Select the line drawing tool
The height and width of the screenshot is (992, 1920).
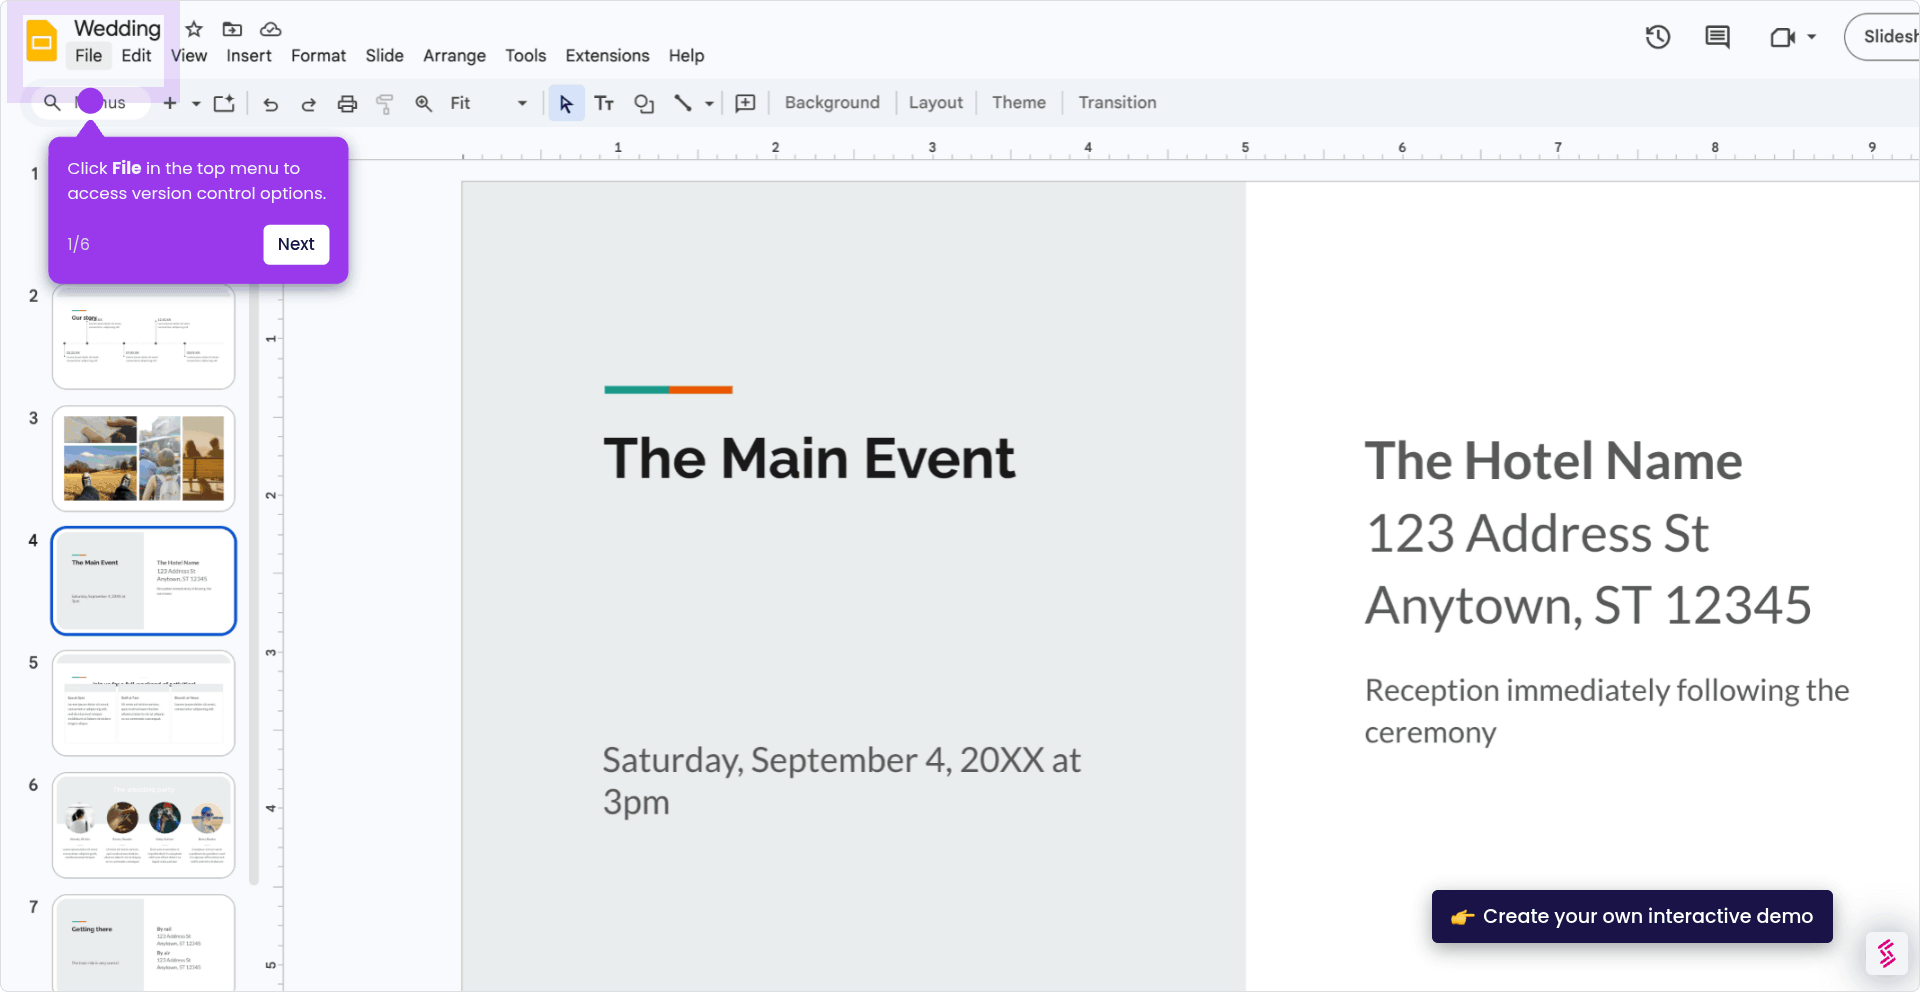pos(683,103)
